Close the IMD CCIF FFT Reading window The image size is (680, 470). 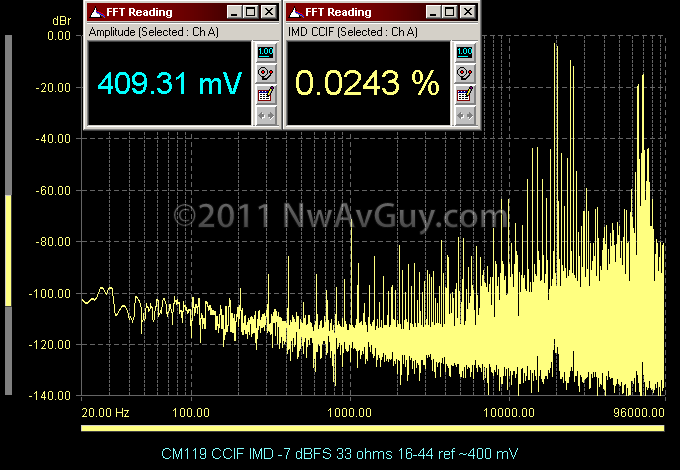pyautogui.click(x=468, y=12)
